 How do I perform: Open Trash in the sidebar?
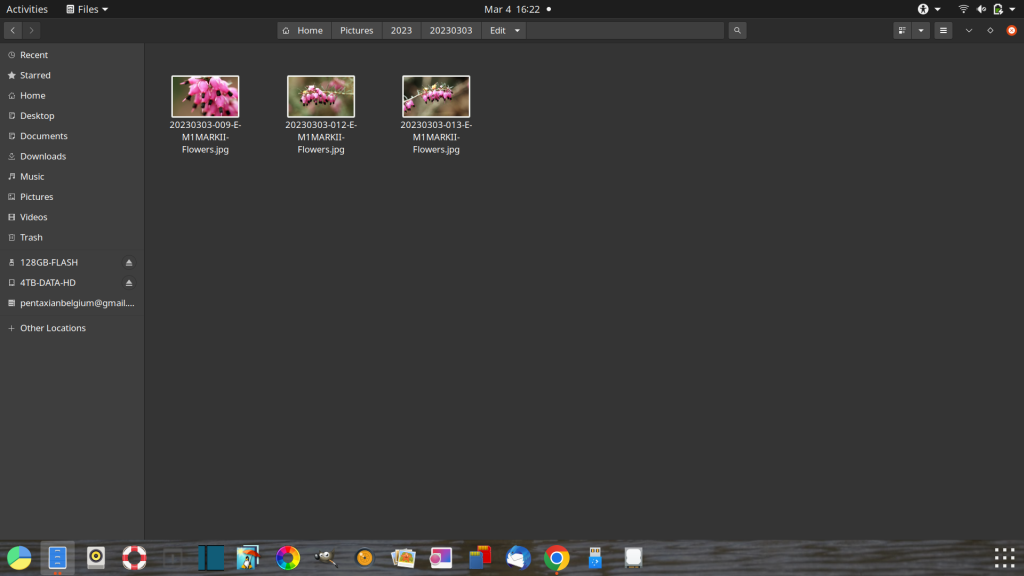[72, 237]
